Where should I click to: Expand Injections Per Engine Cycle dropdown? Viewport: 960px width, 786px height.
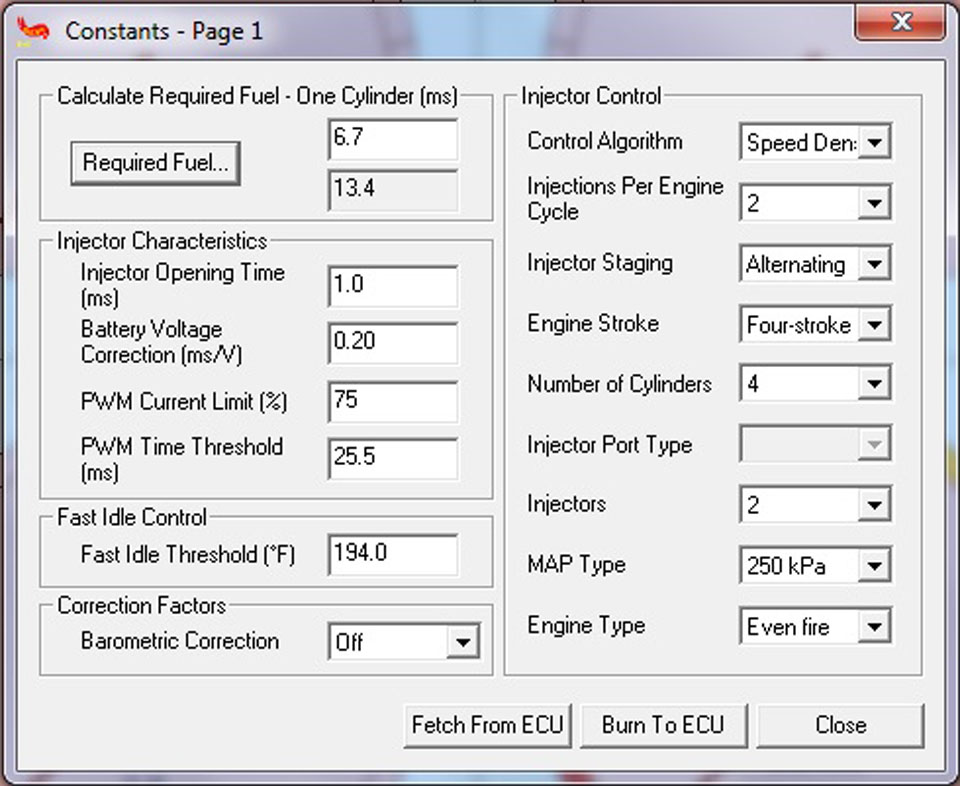874,204
